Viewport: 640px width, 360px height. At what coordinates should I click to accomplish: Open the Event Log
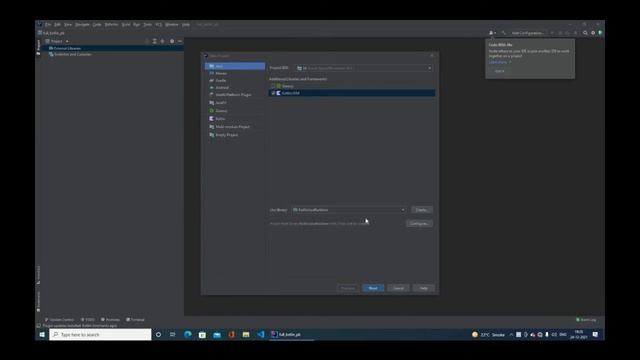click(586, 320)
